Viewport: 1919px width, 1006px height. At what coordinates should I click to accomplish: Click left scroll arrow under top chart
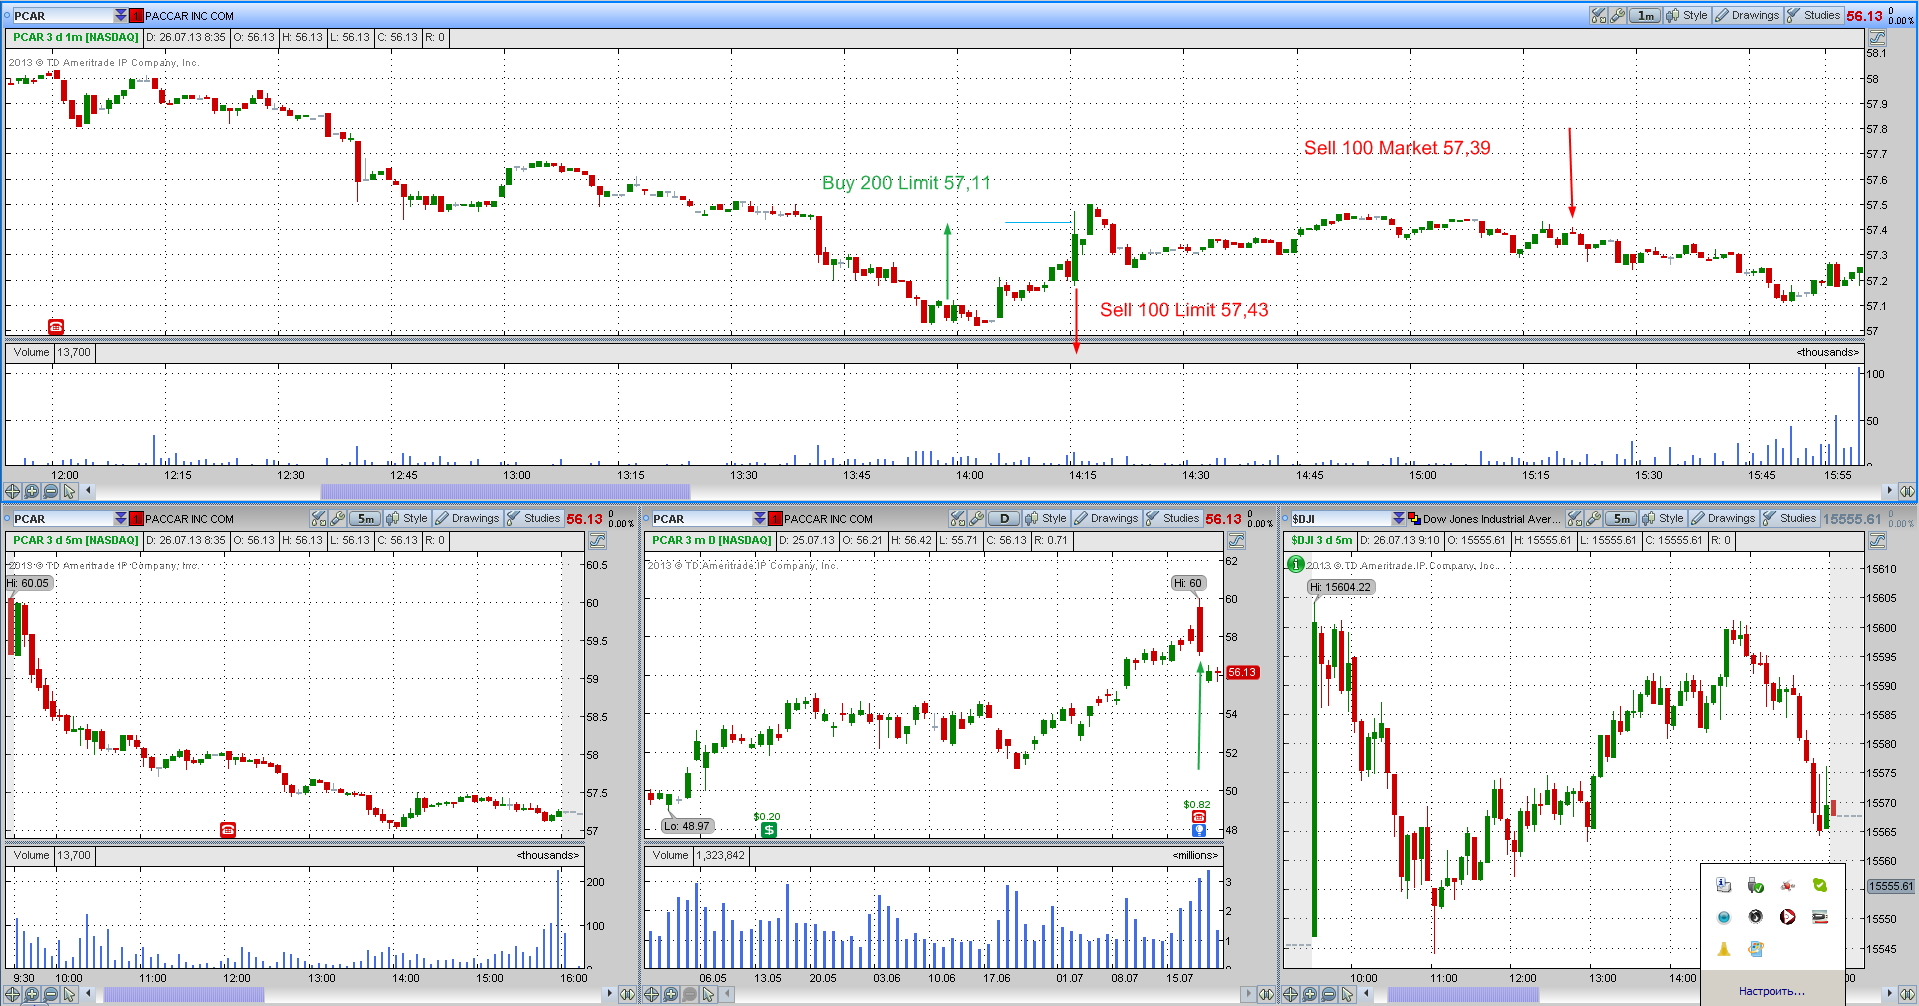[x=88, y=491]
